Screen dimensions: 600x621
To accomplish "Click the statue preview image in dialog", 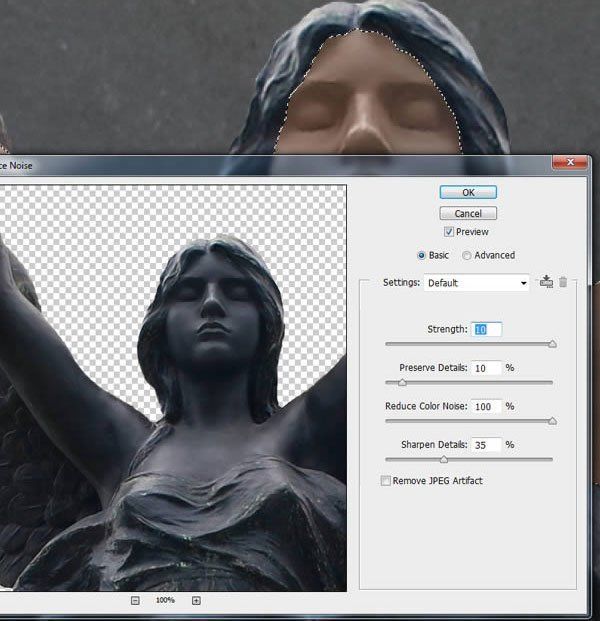I will click(173, 388).
